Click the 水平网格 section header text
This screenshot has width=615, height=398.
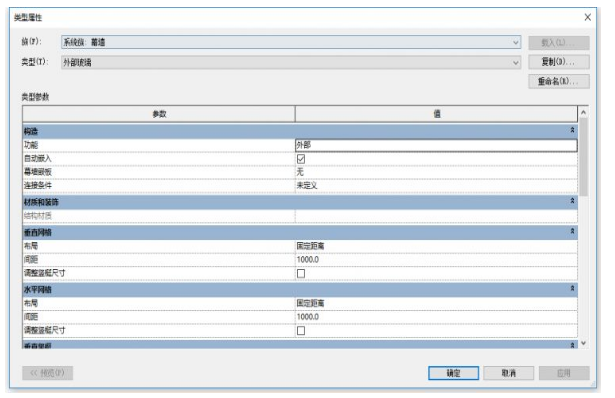tap(38, 290)
